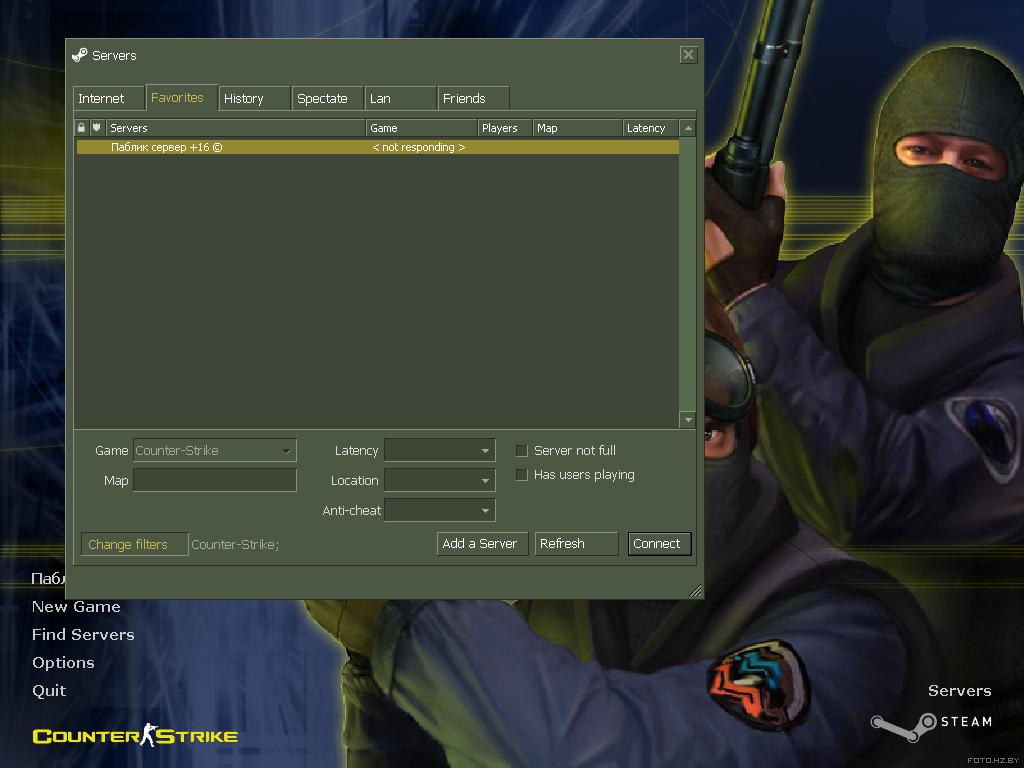Click the lock (password) column header icon
Viewport: 1024px width, 768px height.
81,128
